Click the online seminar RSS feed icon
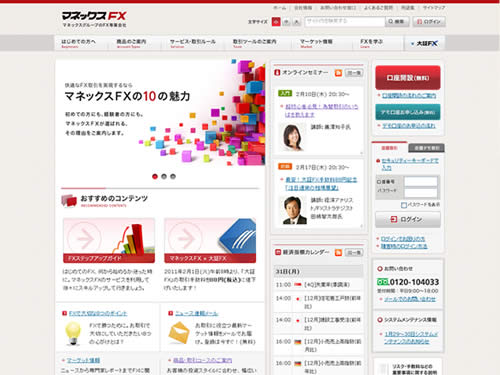 pyautogui.click(x=338, y=73)
